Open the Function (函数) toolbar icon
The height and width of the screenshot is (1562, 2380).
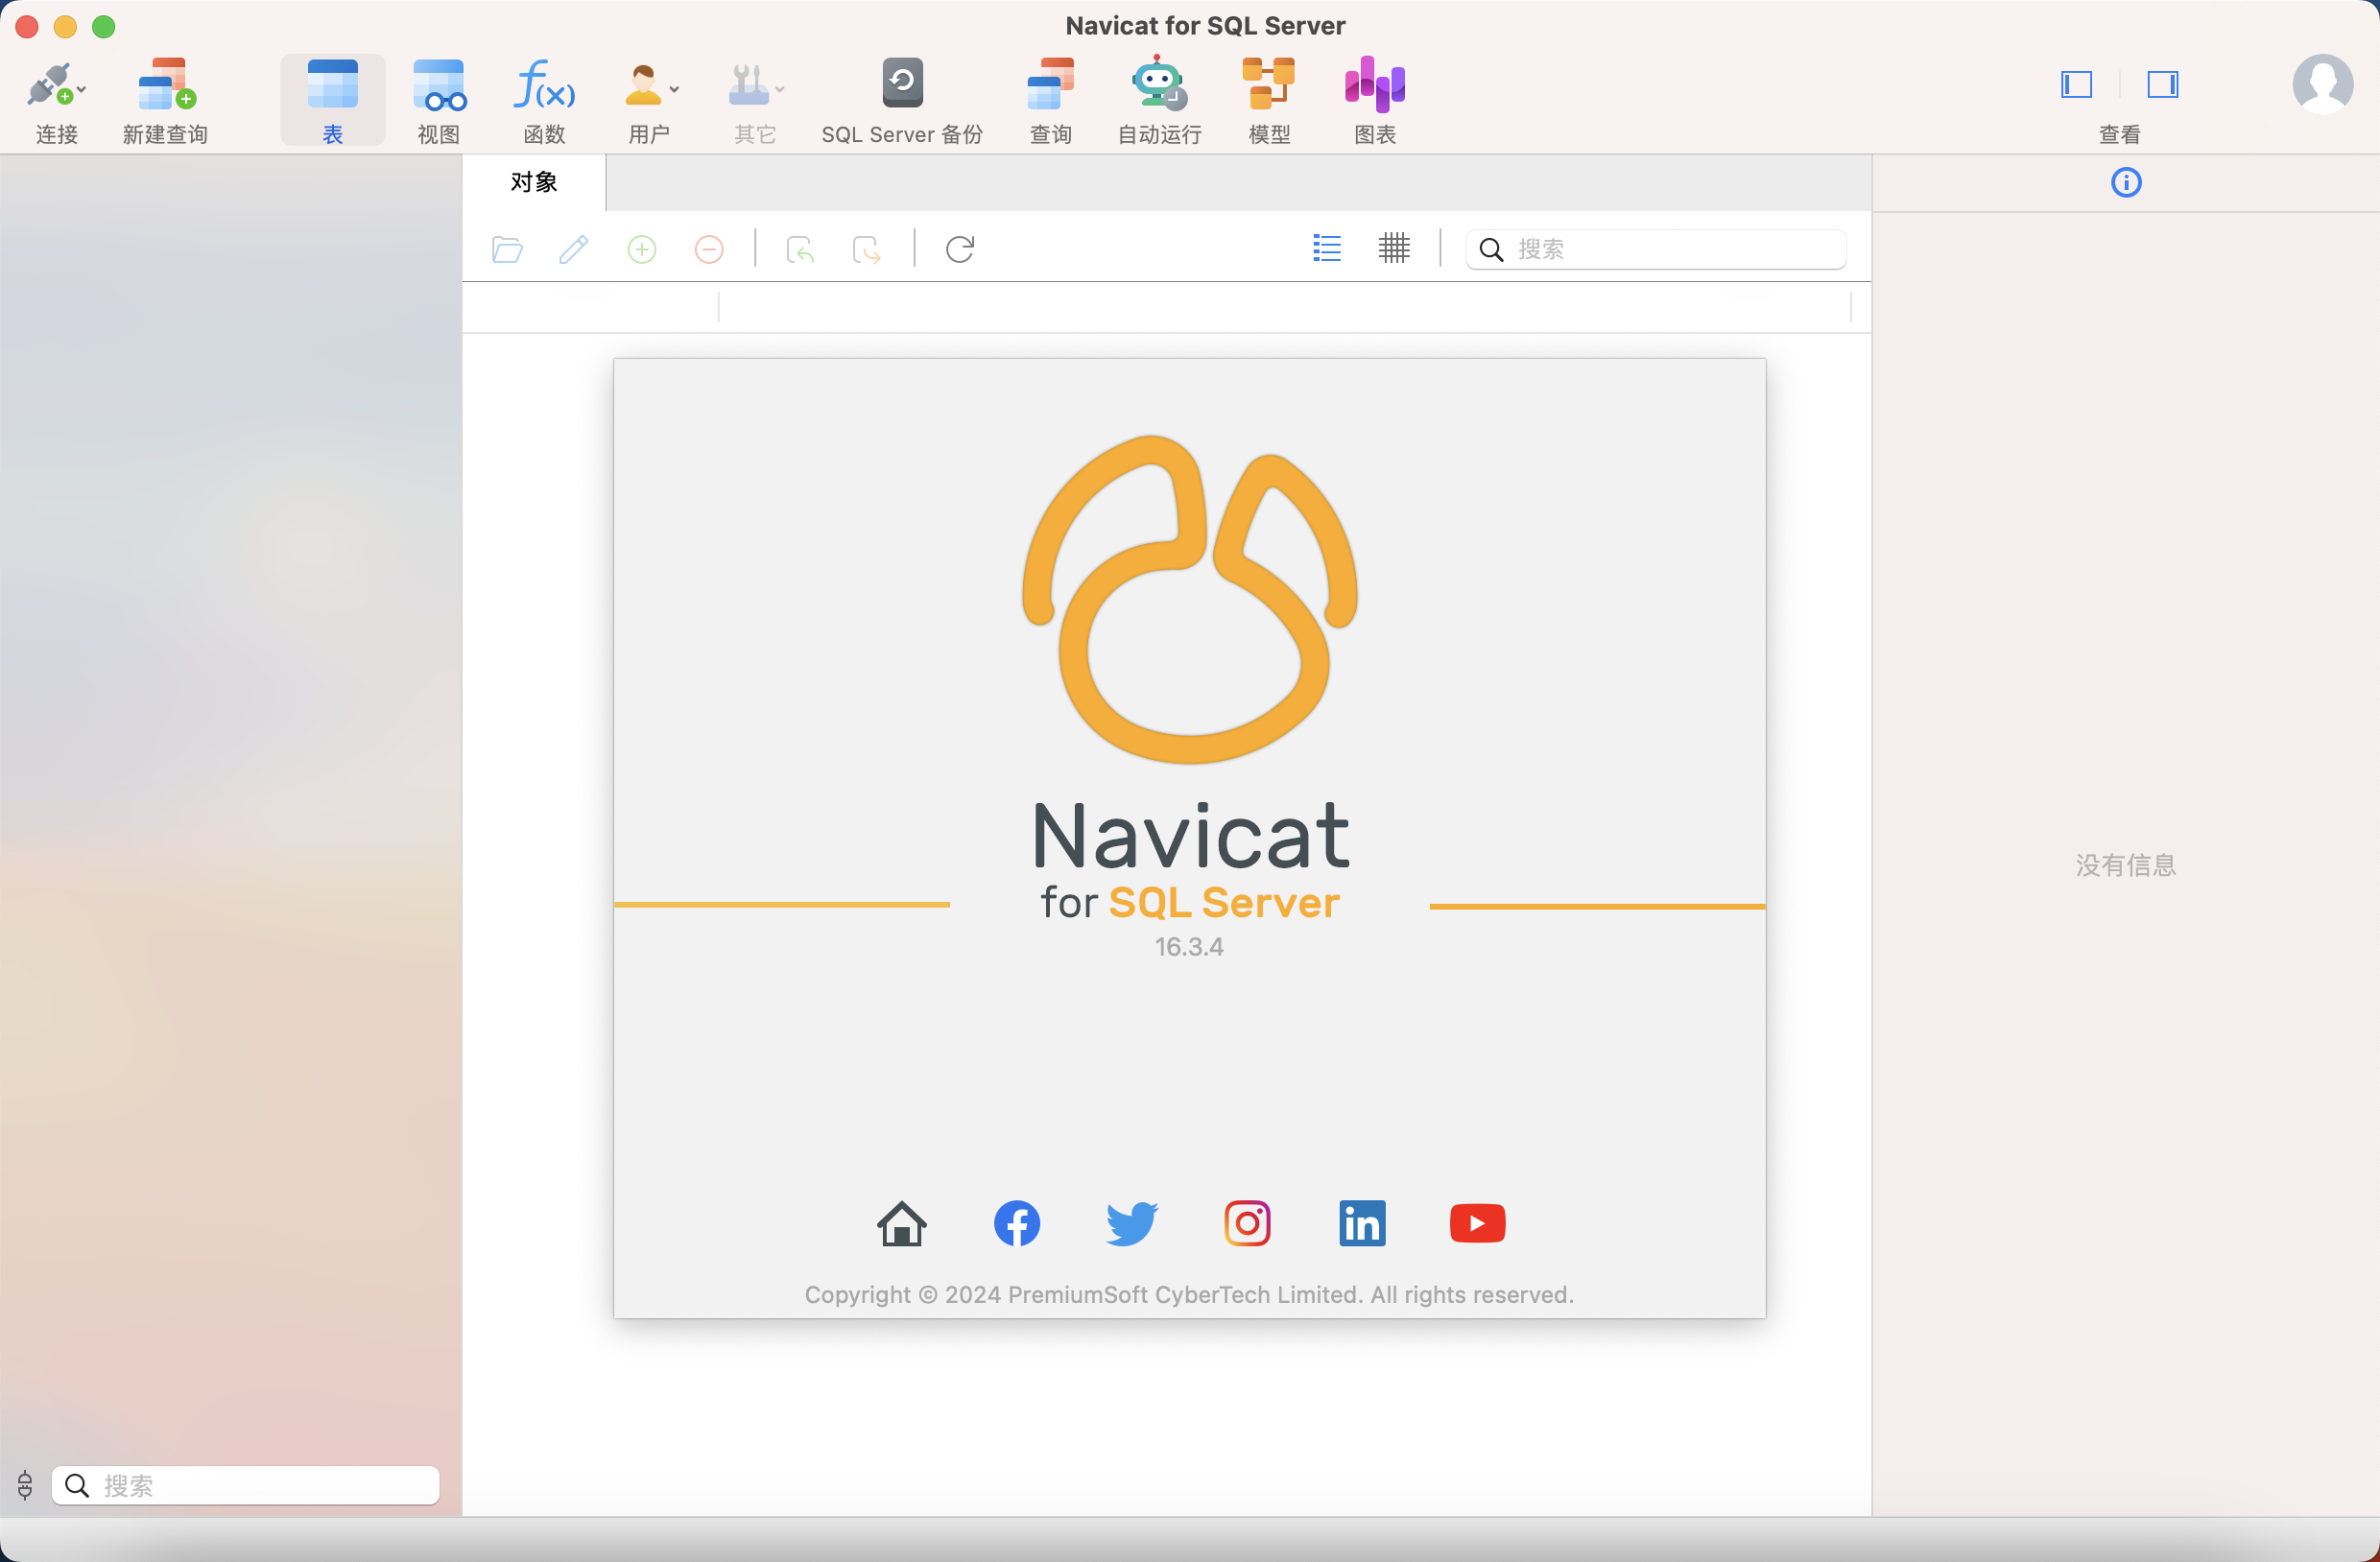544,84
